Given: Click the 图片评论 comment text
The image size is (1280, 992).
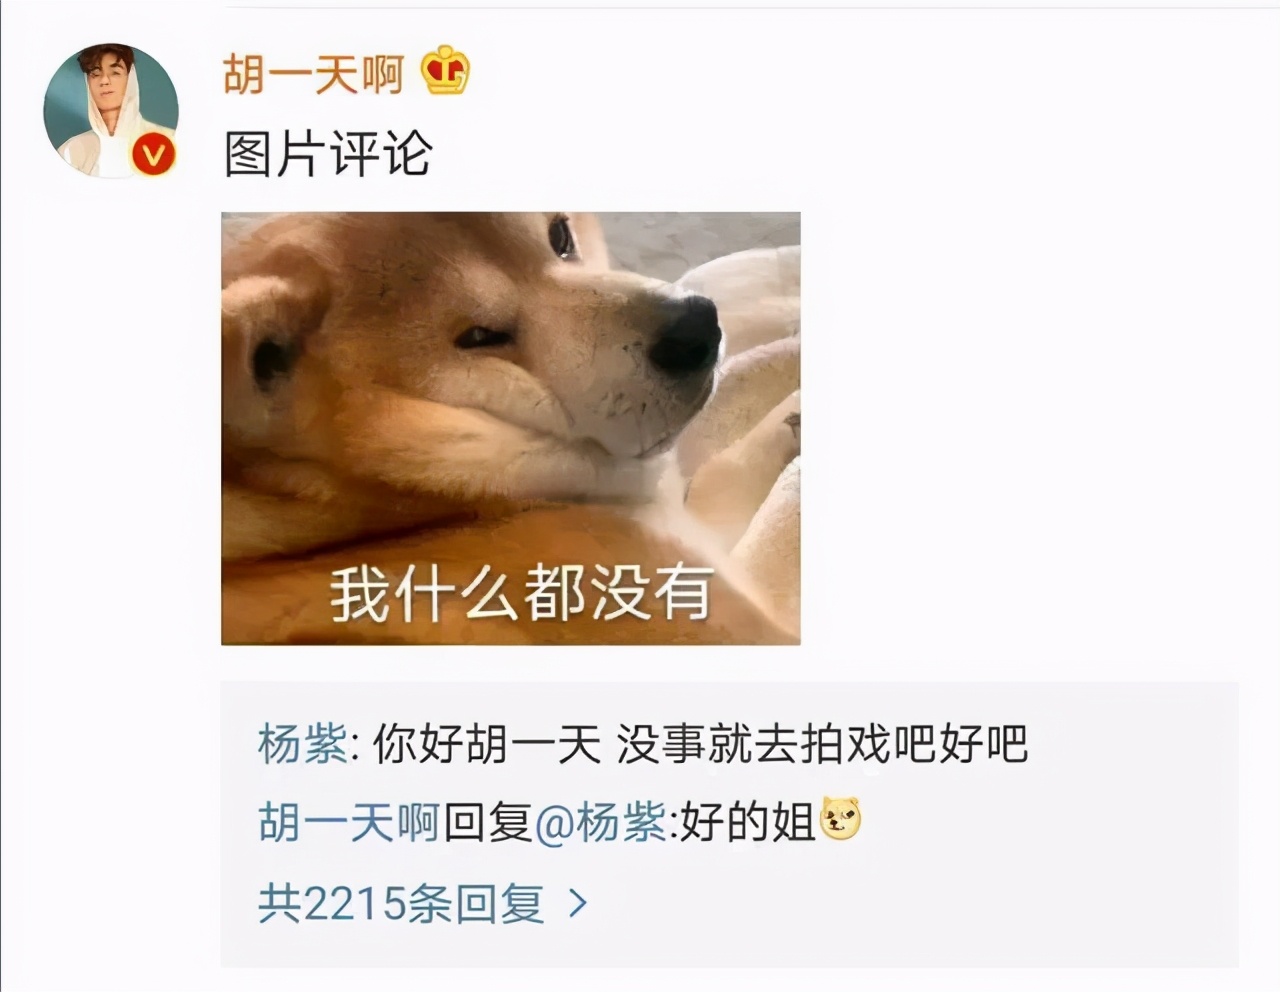Looking at the screenshot, I should (x=327, y=154).
